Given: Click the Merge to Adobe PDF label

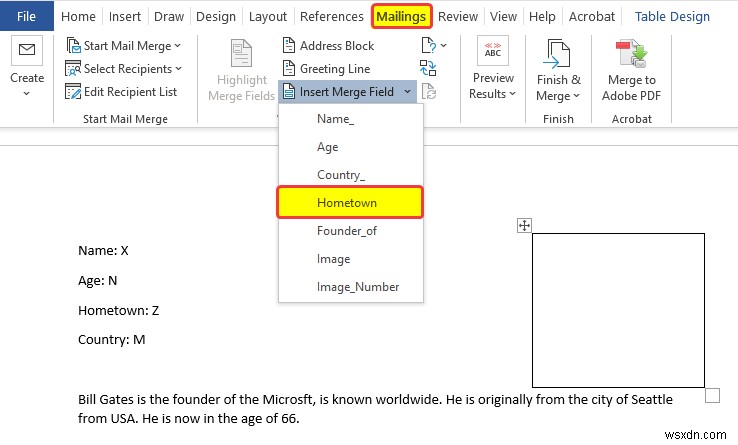Looking at the screenshot, I should point(631,88).
